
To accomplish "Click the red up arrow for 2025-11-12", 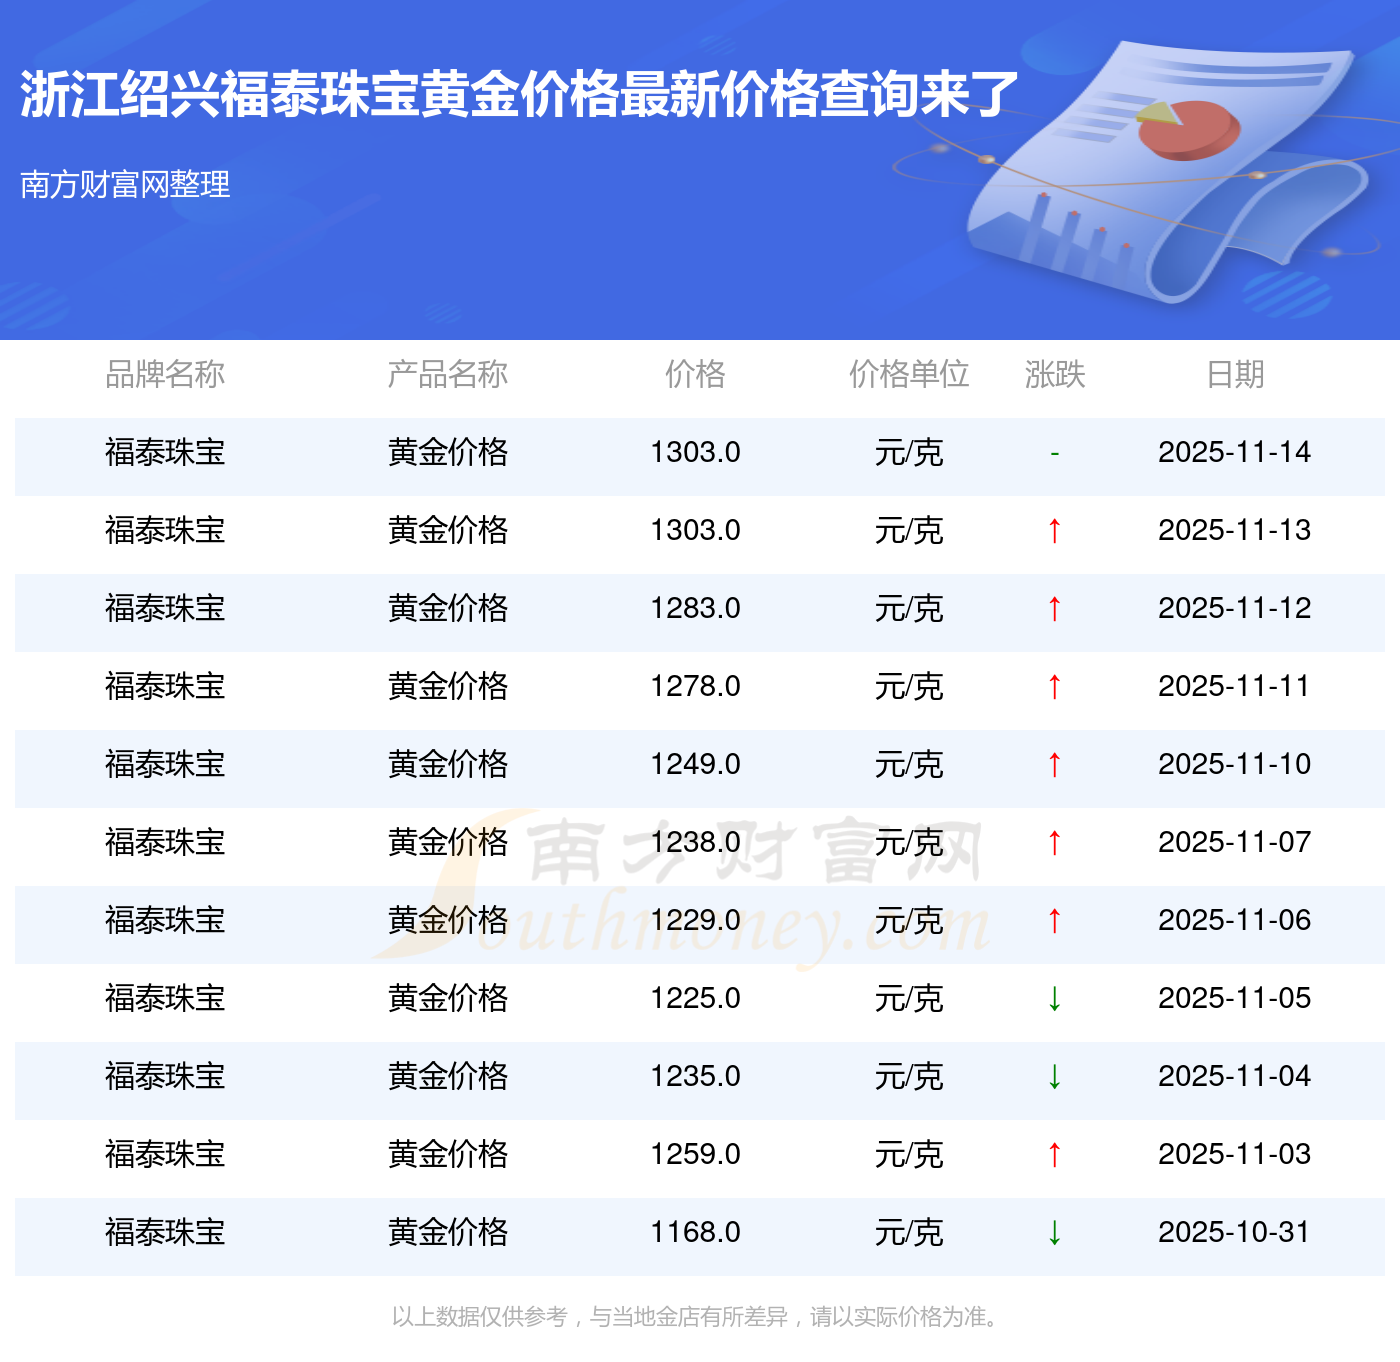I will click(x=1054, y=609).
